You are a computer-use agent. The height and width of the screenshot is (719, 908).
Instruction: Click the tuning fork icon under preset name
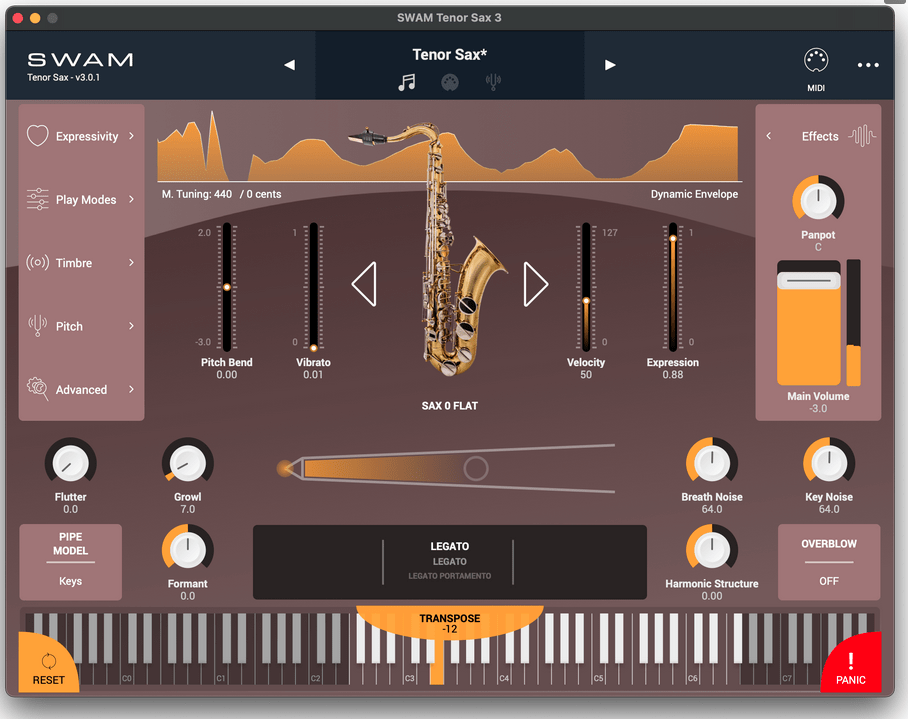click(x=492, y=83)
